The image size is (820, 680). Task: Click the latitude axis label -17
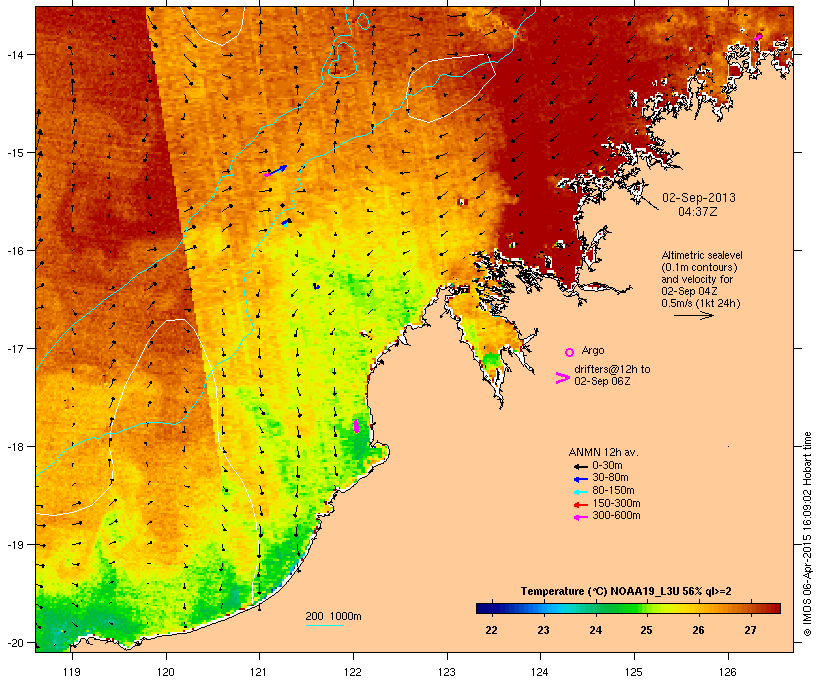(15, 348)
